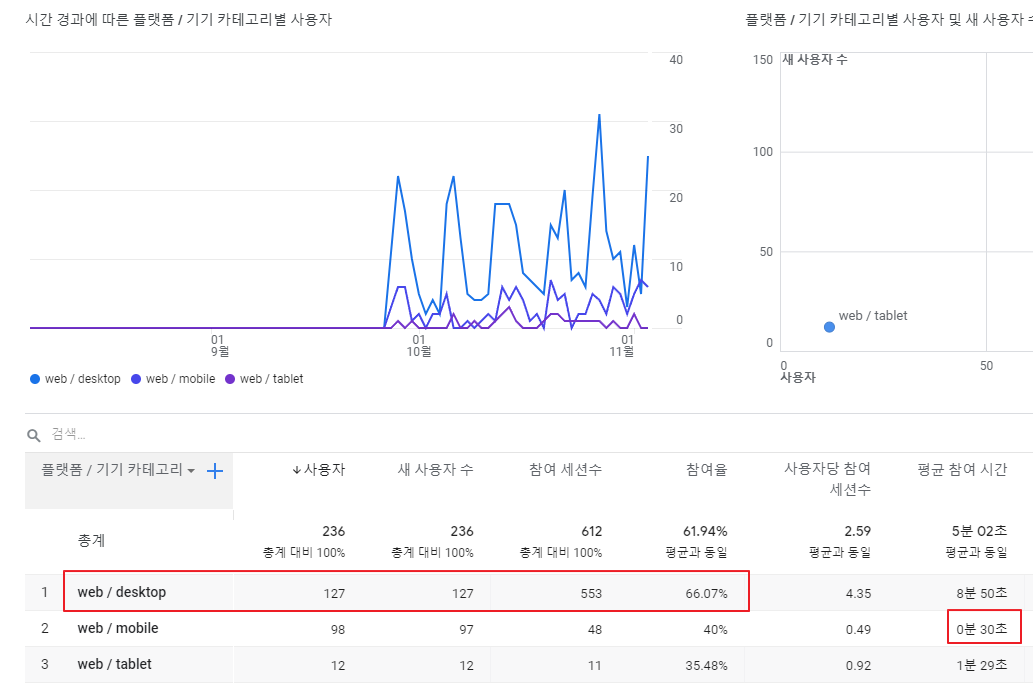
Task: Click the scatter chart title 플랫폼 / 기기 카테고리별 사용자 및 새 사용자
Action: coord(889,20)
